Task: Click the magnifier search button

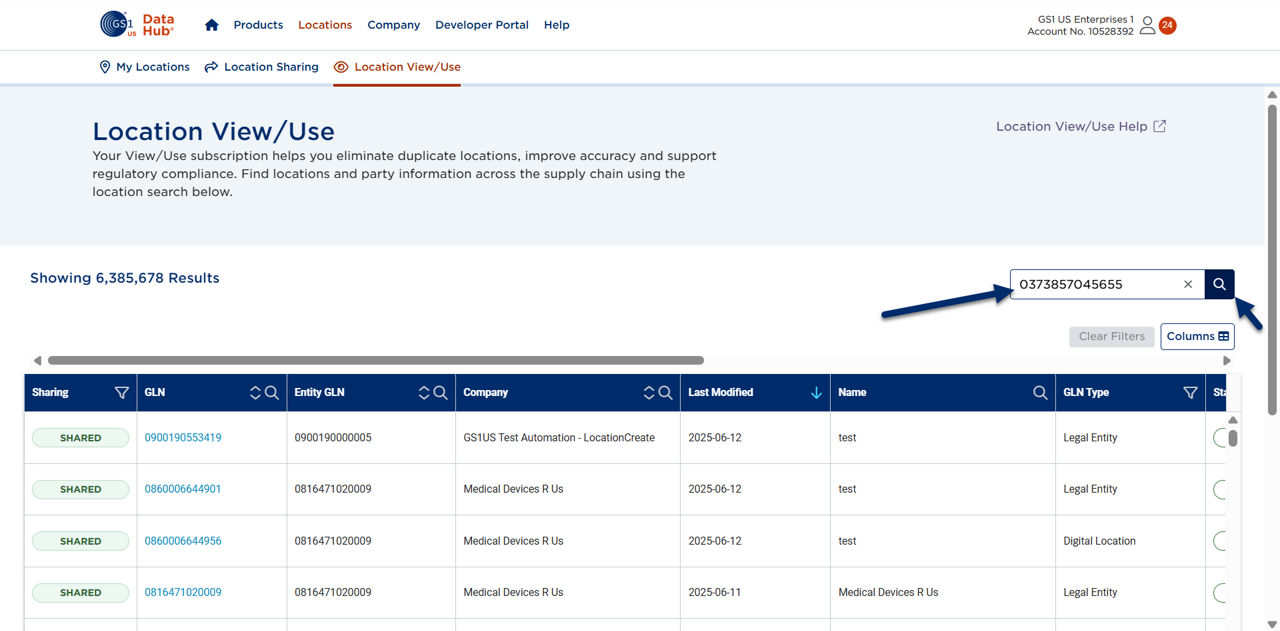Action: [1219, 284]
